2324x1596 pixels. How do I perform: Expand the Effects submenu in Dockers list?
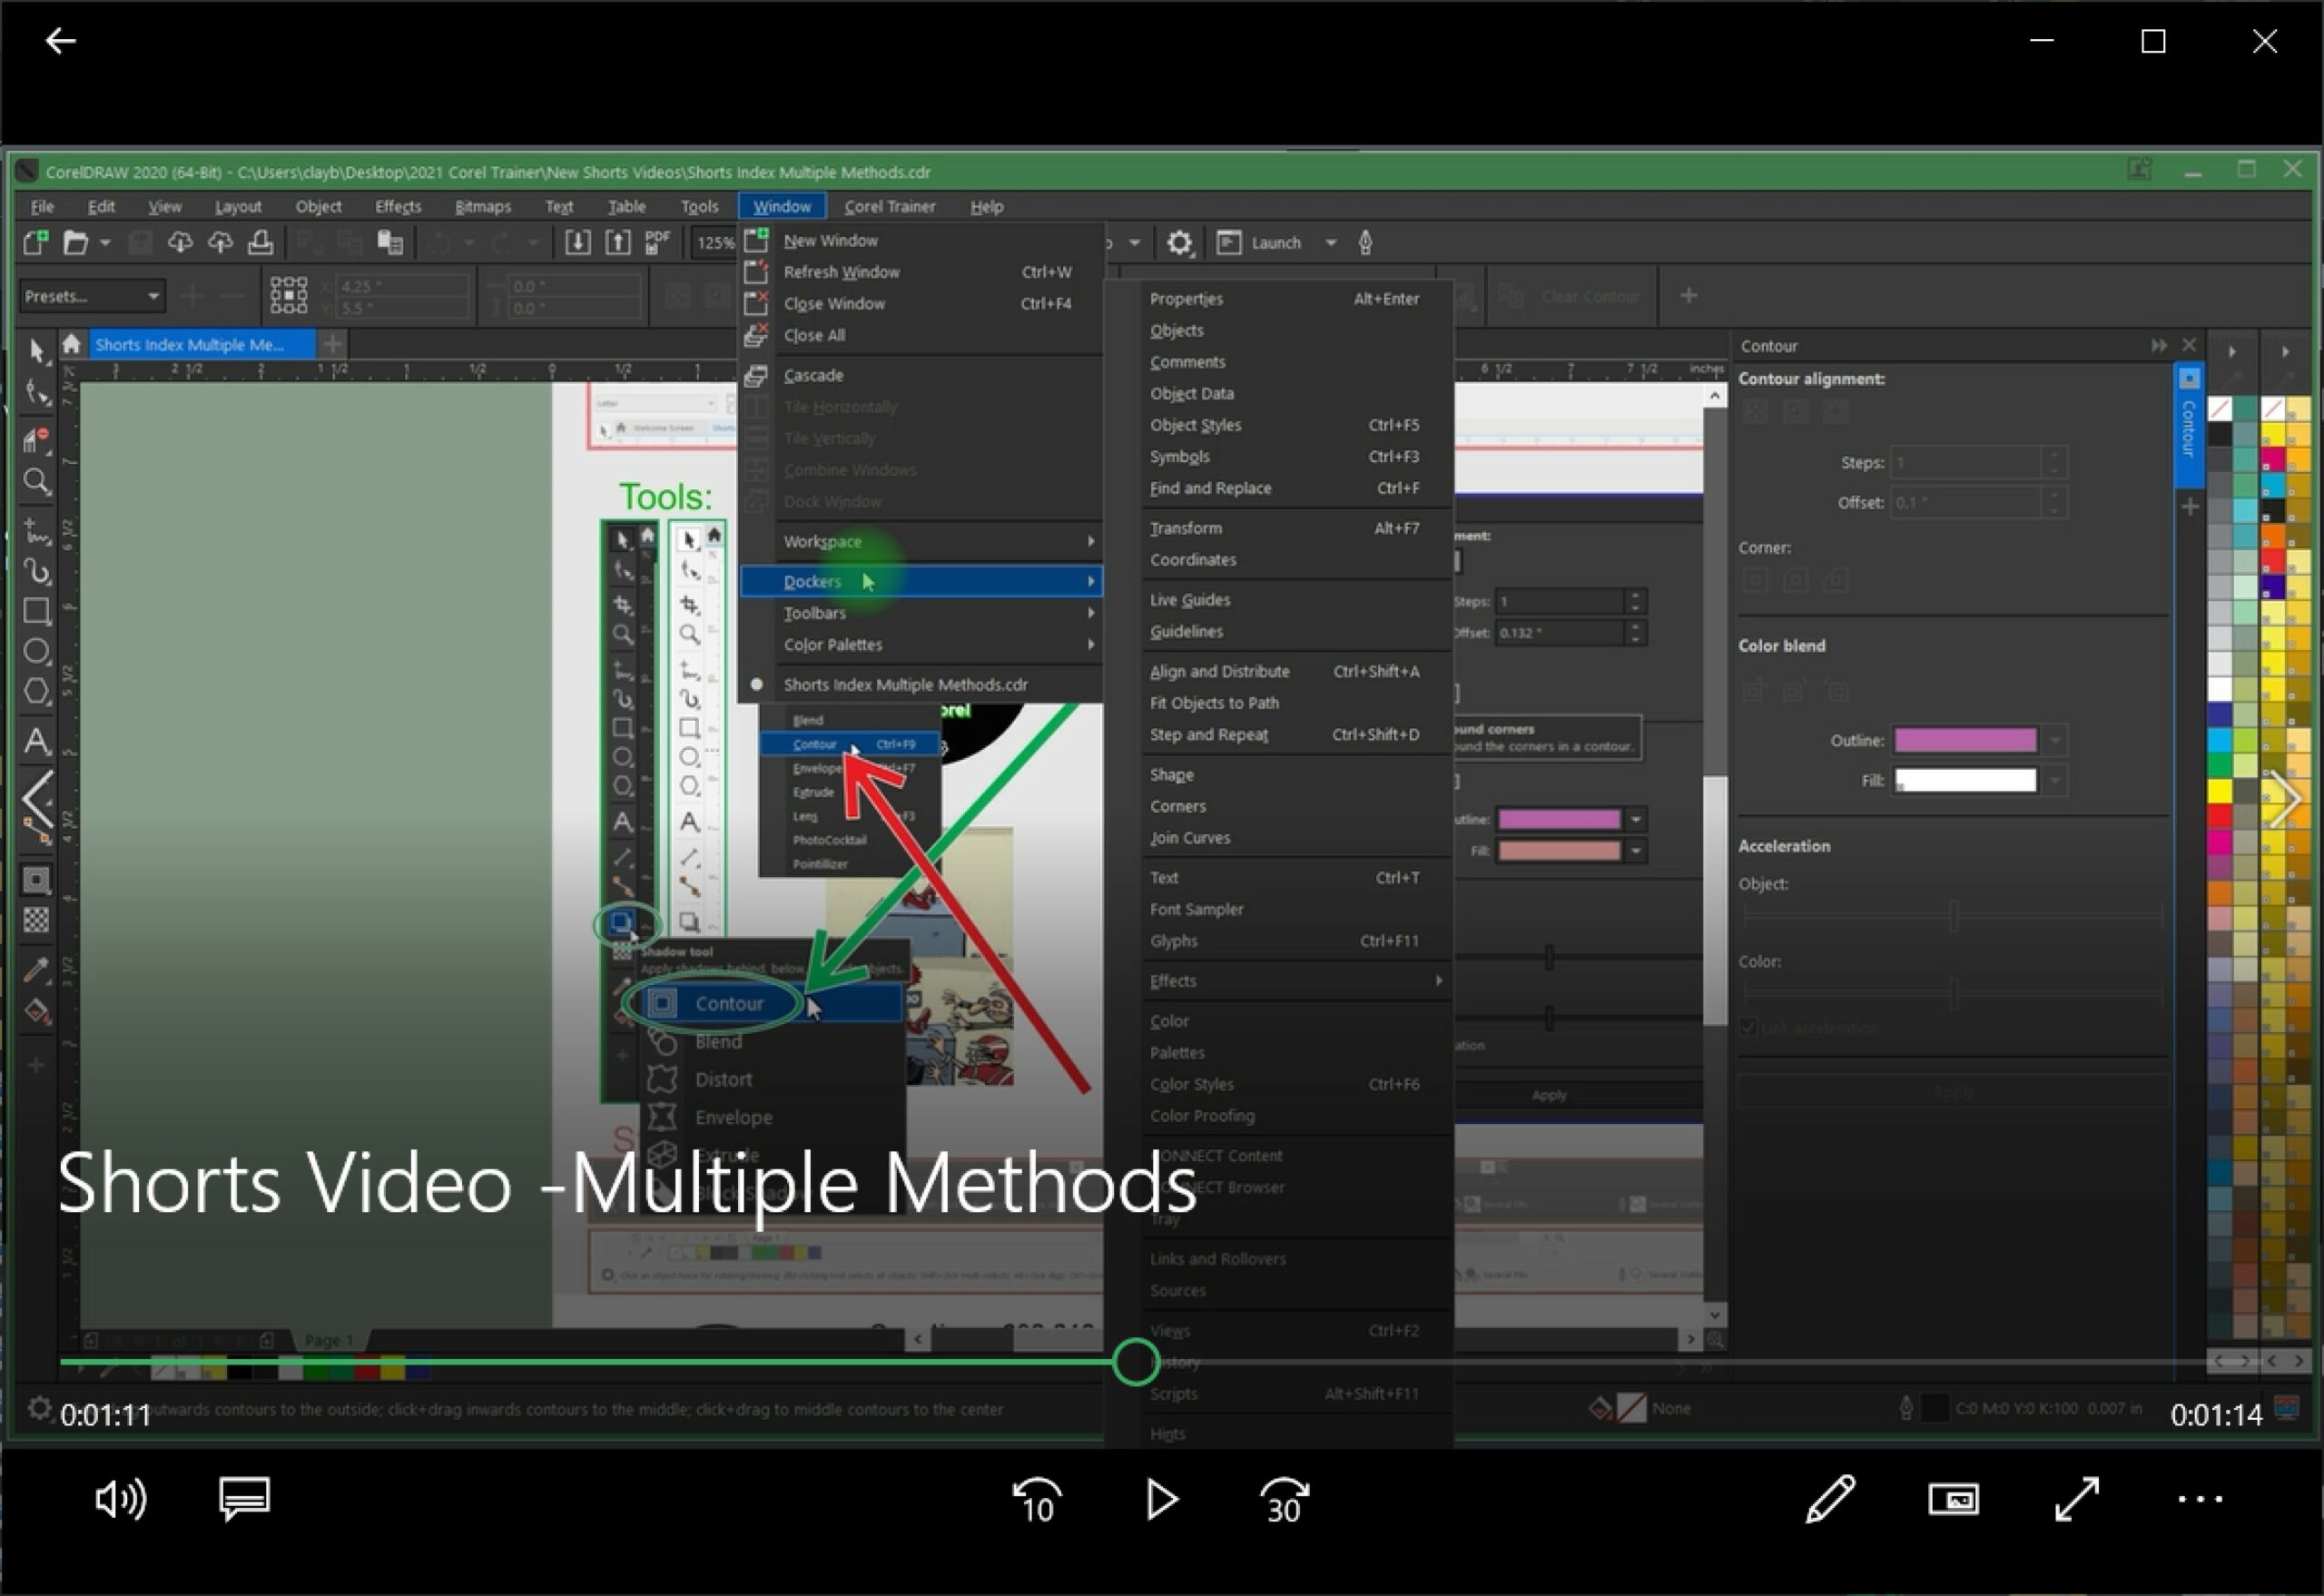[x=1296, y=981]
